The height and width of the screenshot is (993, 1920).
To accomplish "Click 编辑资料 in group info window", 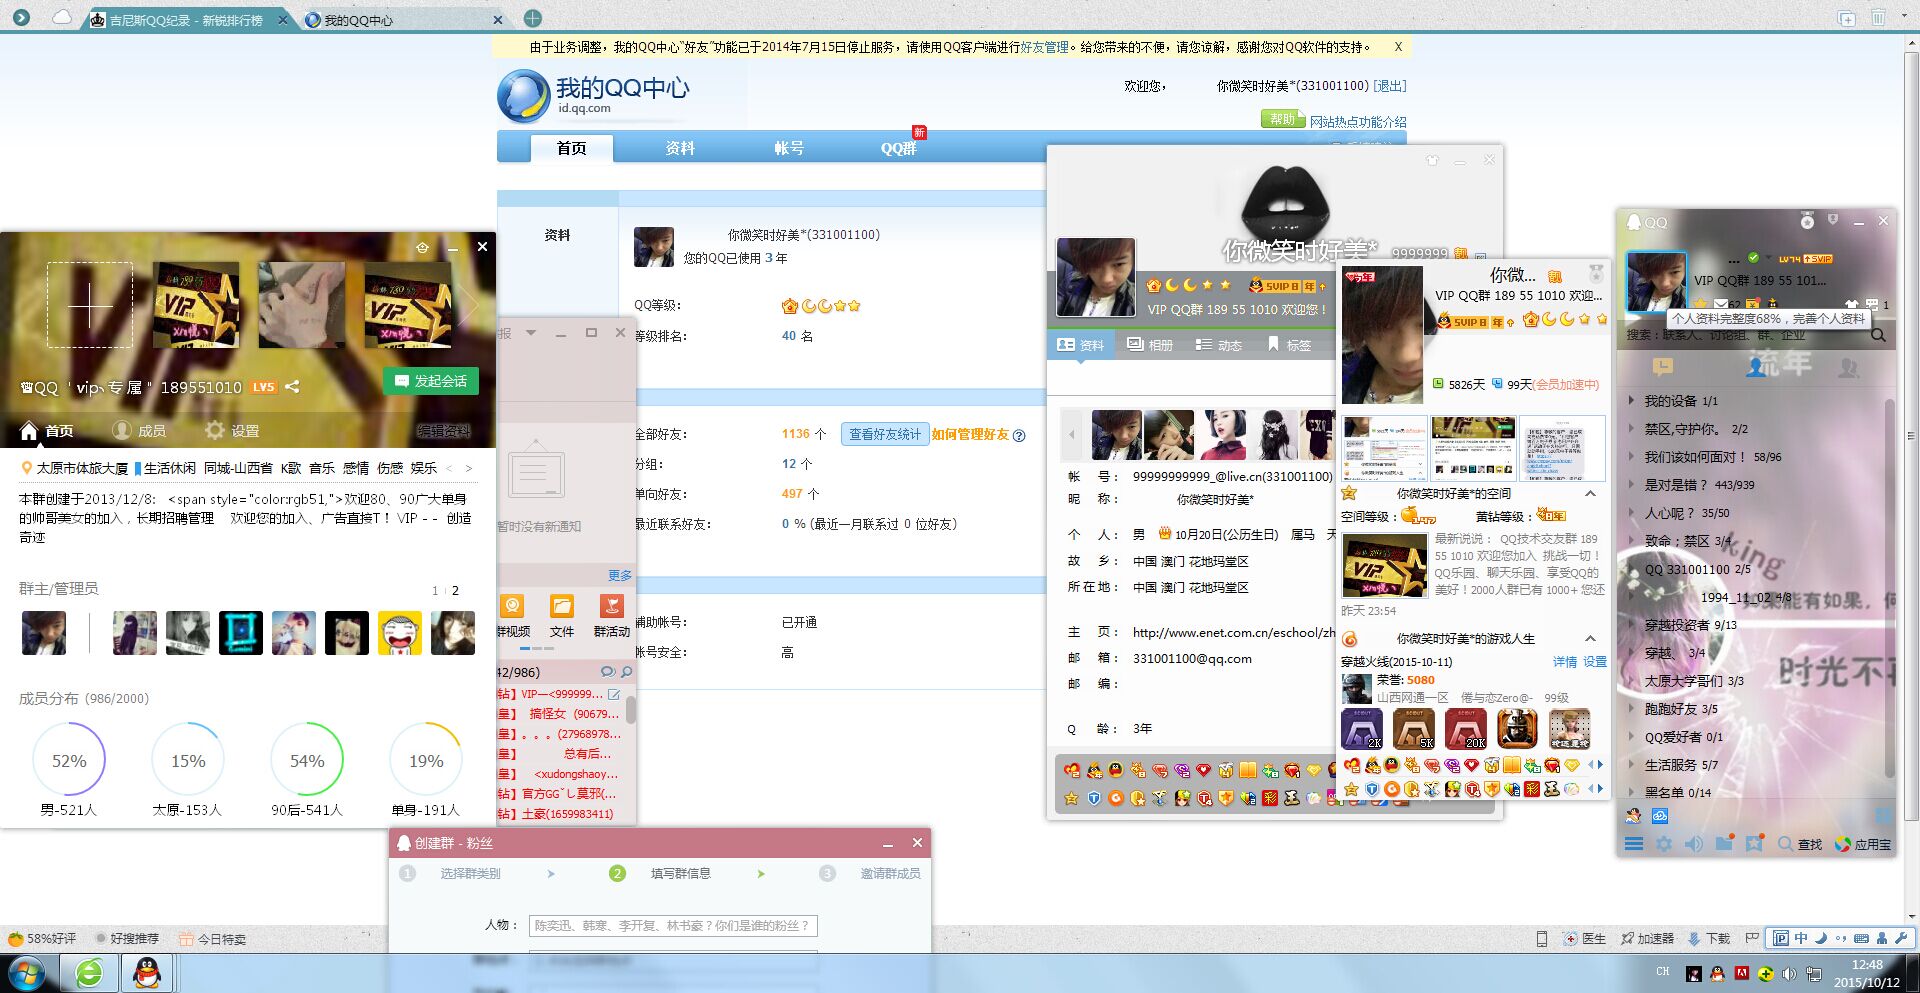I will (444, 431).
